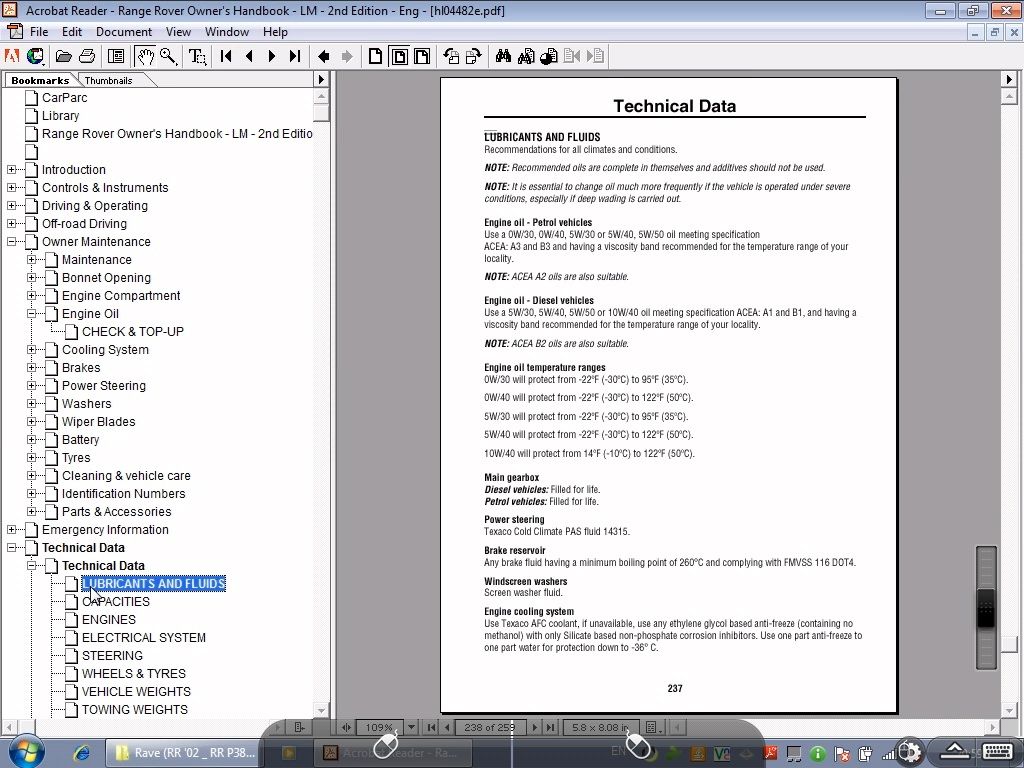This screenshot has width=1024, height=768.
Task: Open Find with binoculars icon
Action: (503, 56)
